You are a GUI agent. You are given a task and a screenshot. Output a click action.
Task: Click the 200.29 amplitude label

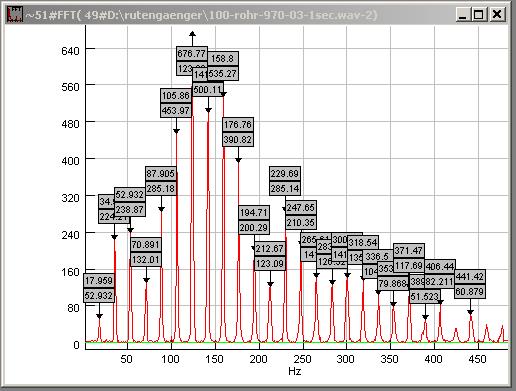click(254, 228)
